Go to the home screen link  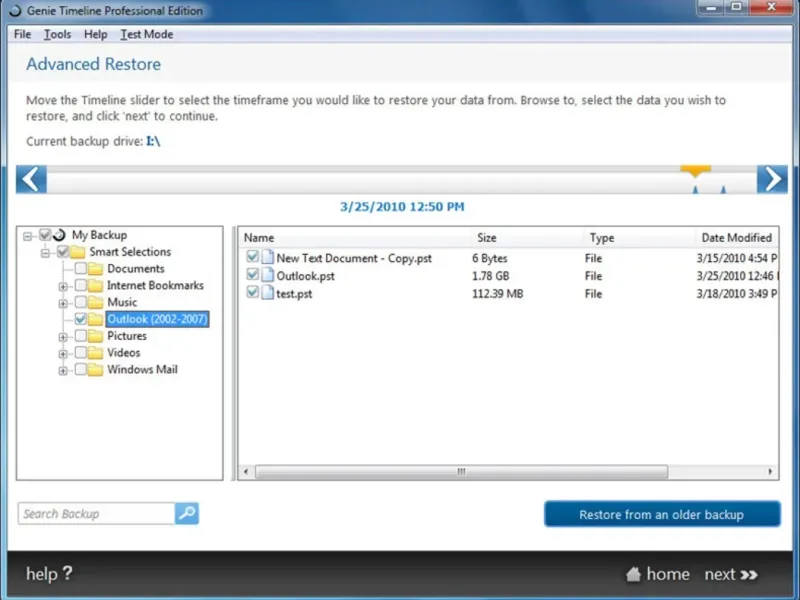tap(668, 574)
